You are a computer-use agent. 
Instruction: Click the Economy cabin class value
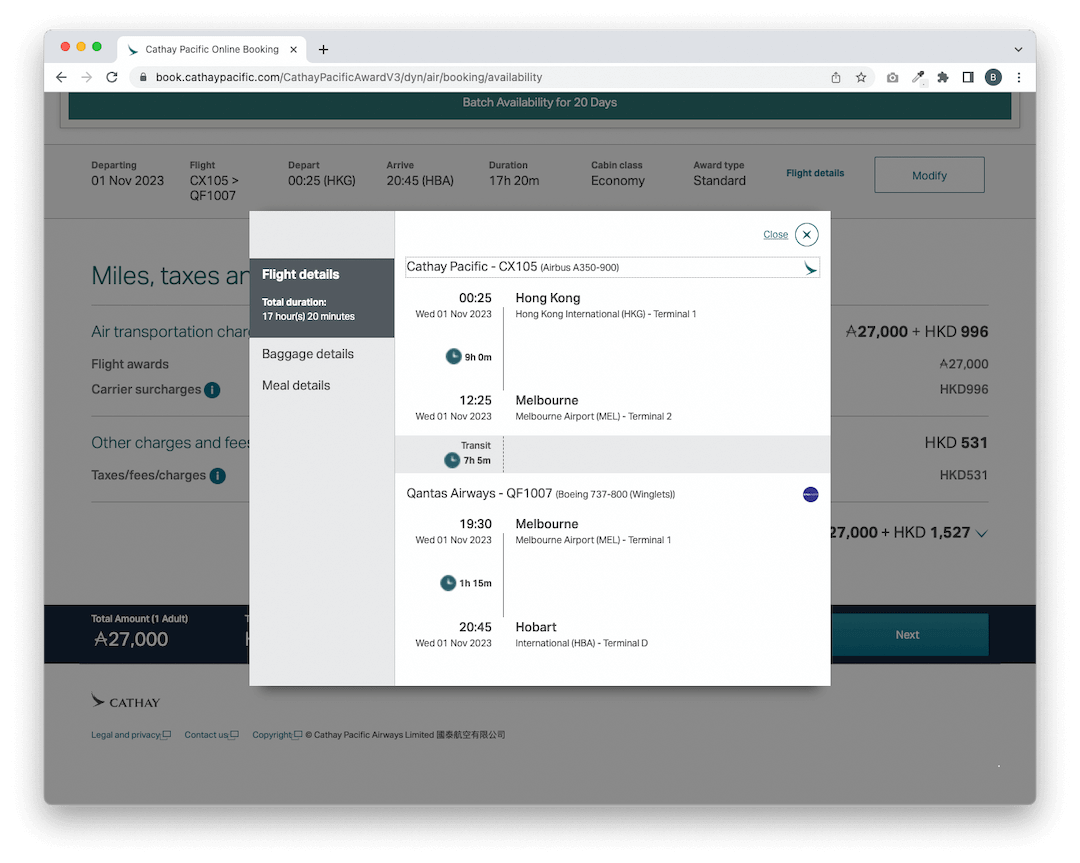(x=618, y=181)
